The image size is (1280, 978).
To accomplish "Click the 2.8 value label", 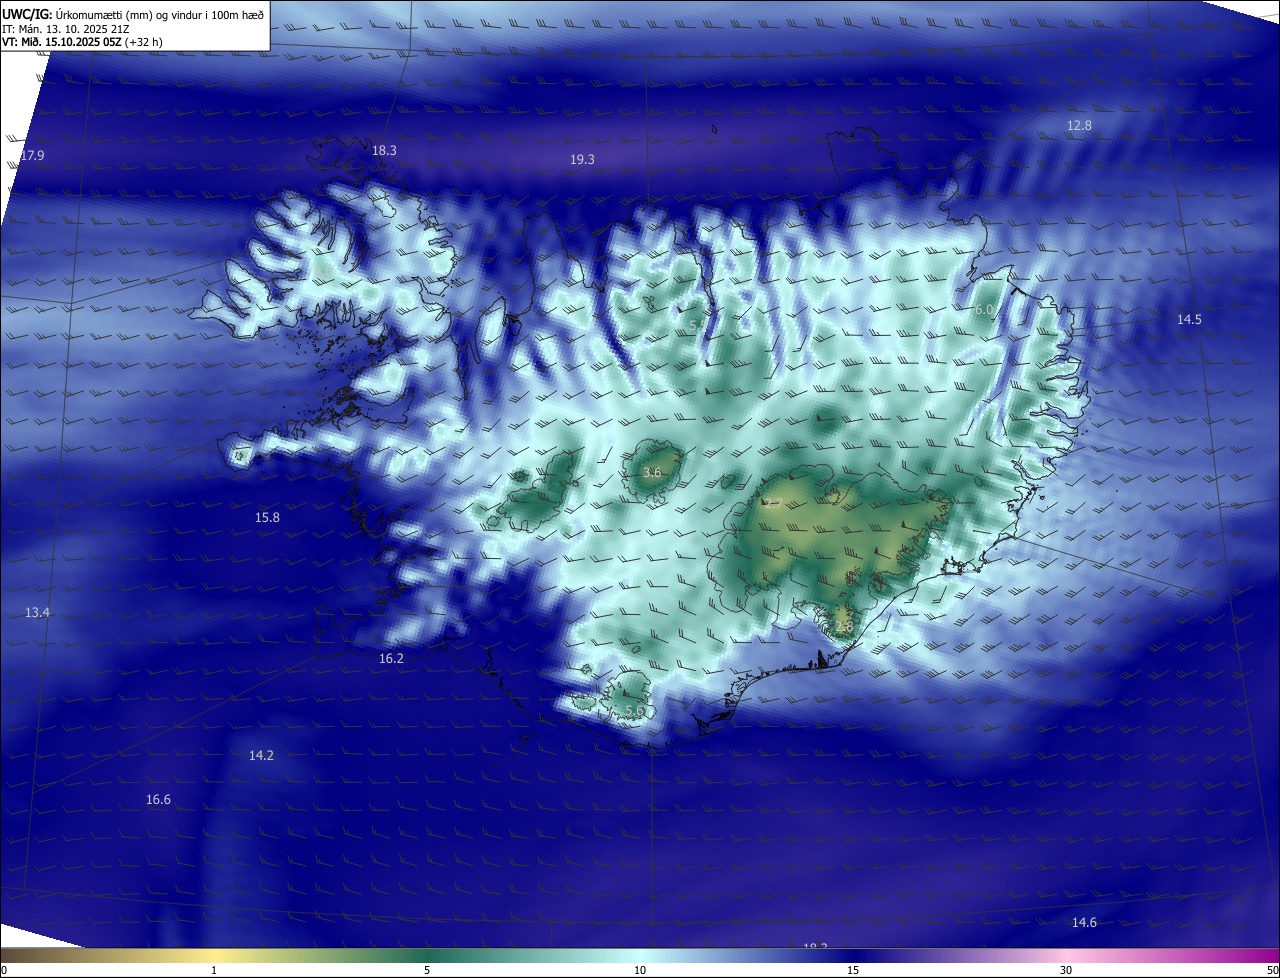I will tap(843, 627).
